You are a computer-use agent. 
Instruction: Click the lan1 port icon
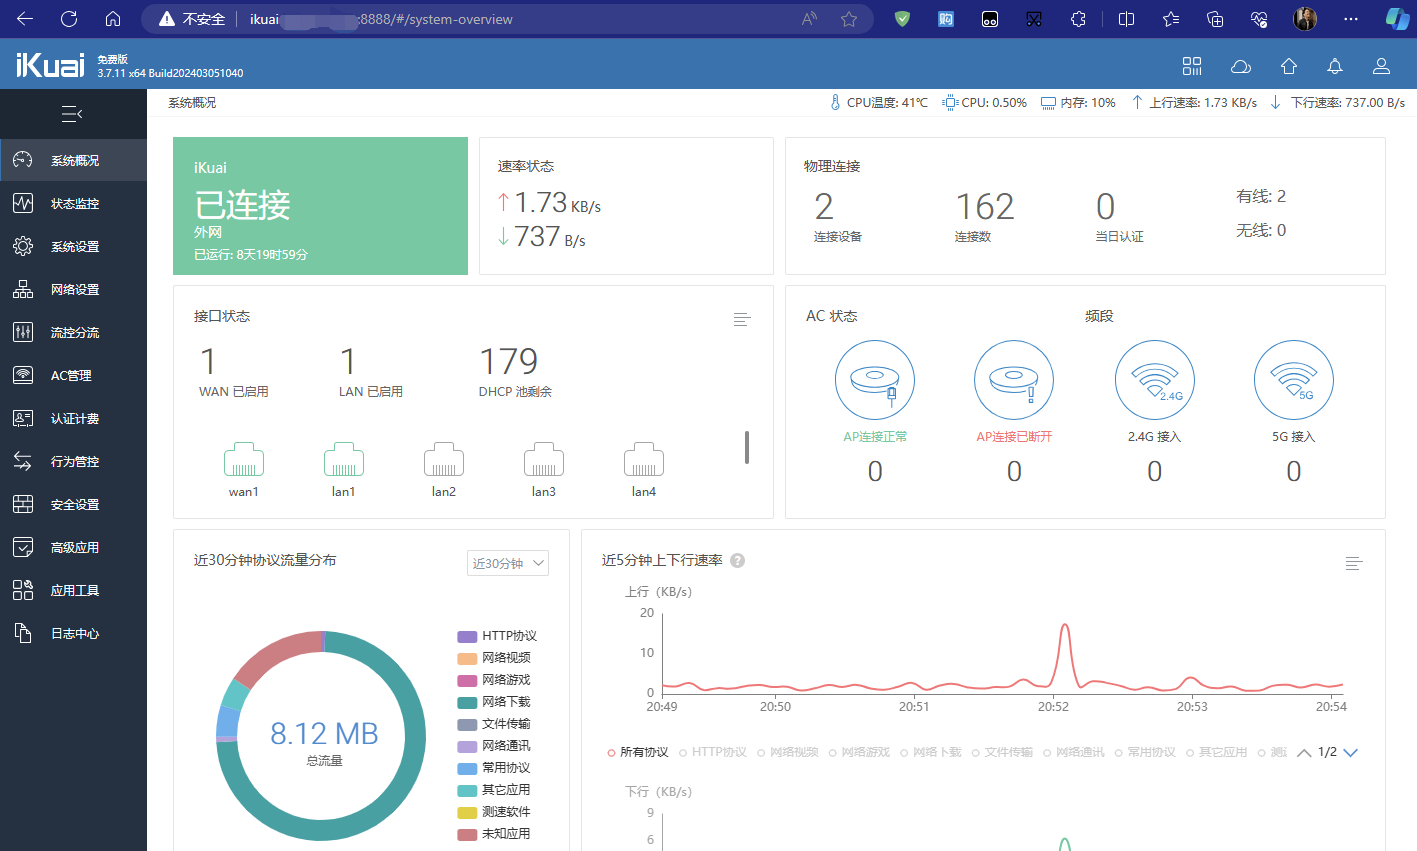pyautogui.click(x=343, y=460)
